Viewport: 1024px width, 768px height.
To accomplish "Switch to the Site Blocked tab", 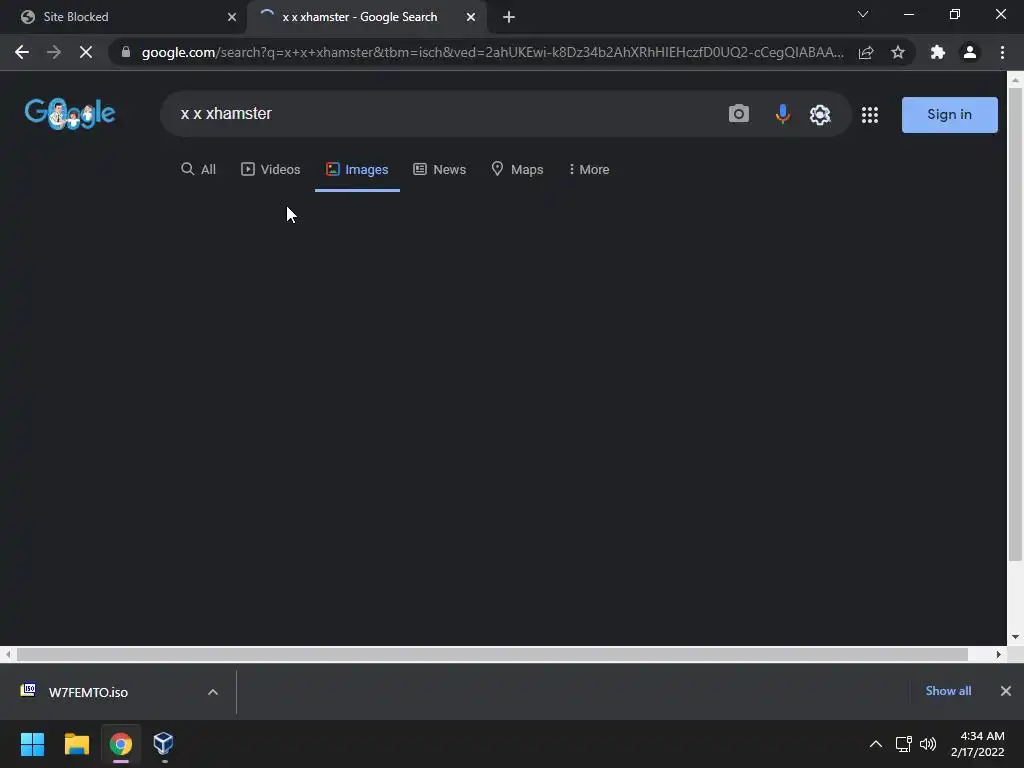I will (123, 17).
